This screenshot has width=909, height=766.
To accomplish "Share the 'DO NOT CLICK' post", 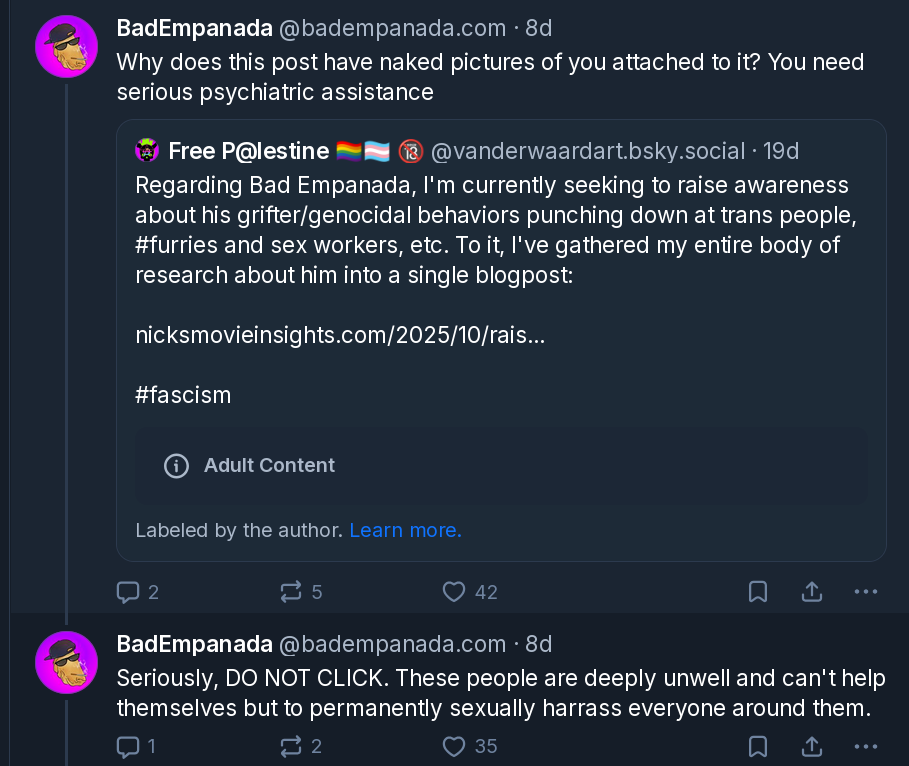I will (812, 746).
